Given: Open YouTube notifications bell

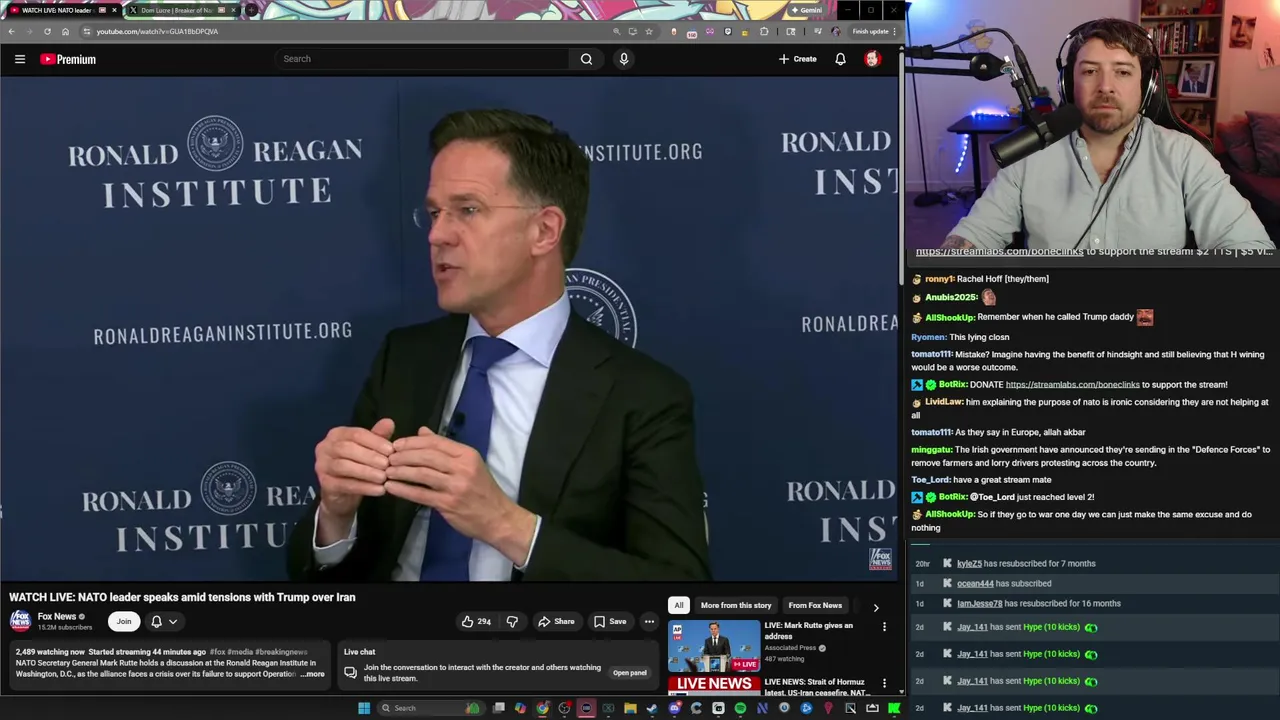Looking at the screenshot, I should click(x=840, y=59).
